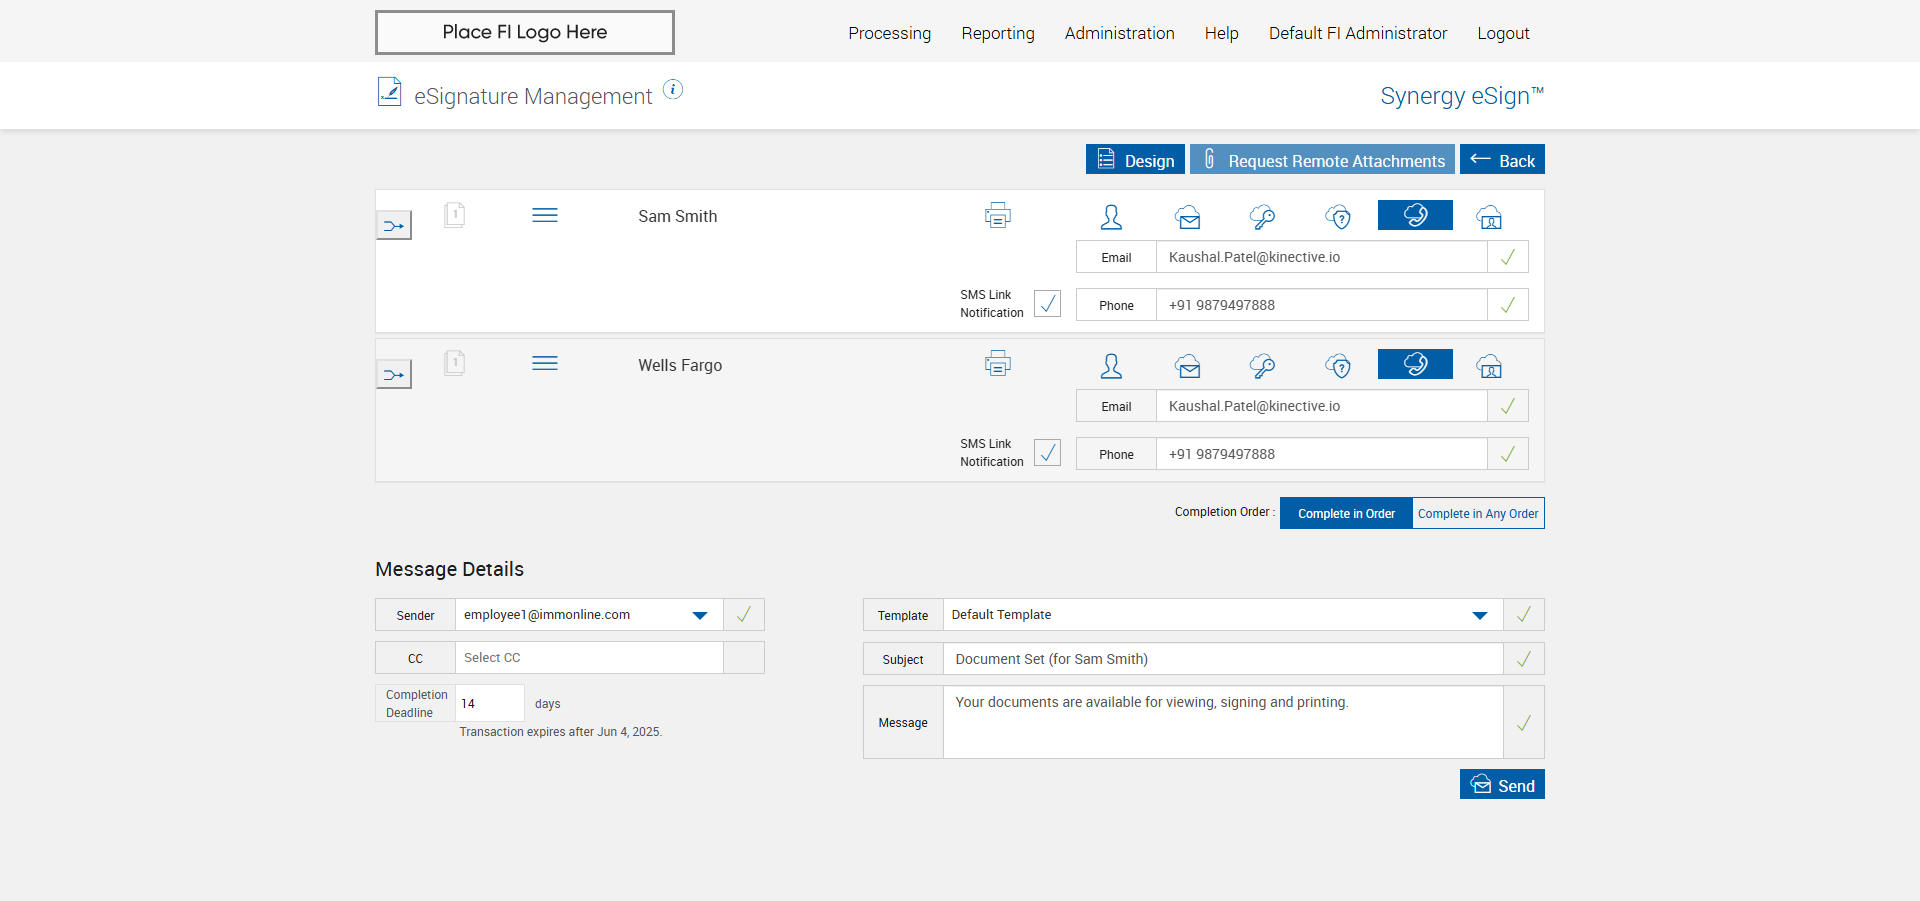This screenshot has width=1920, height=901.
Task: Click the Transaction expires after Jun 4, 2025 note
Action: tap(561, 732)
